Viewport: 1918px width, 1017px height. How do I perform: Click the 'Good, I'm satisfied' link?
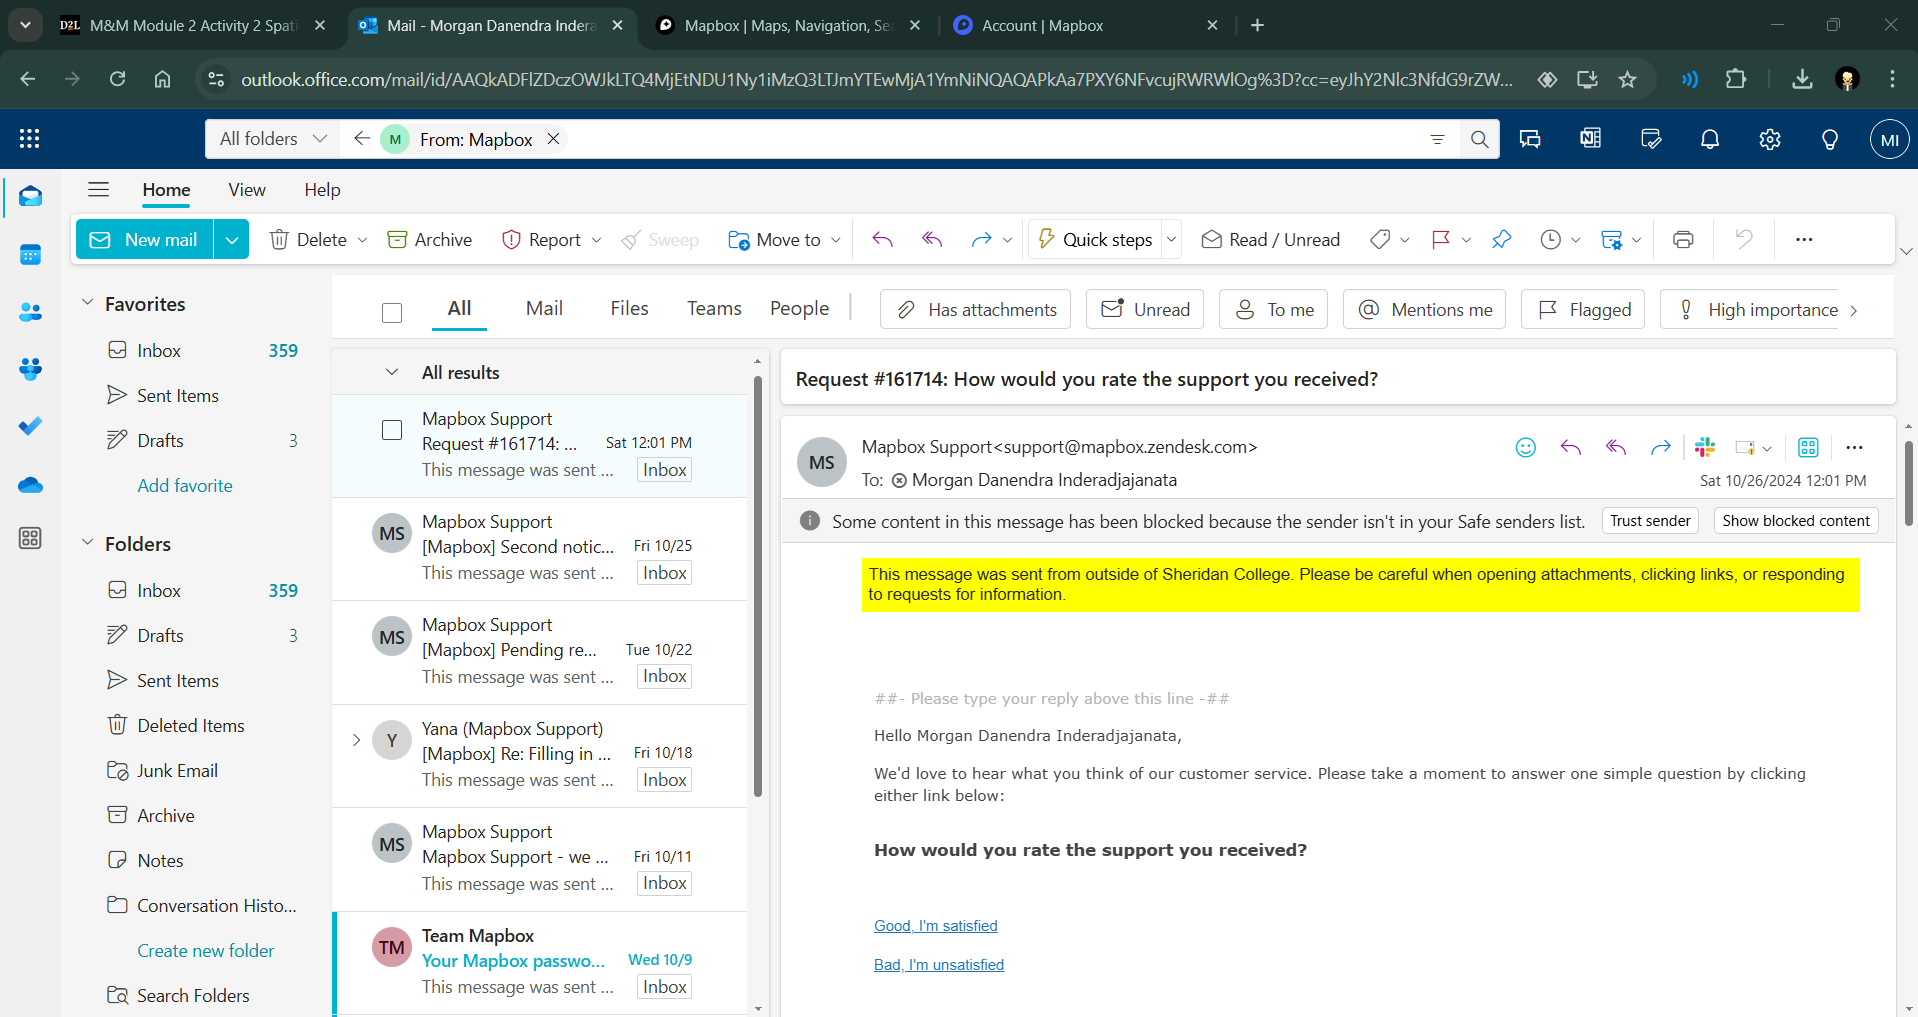point(935,926)
